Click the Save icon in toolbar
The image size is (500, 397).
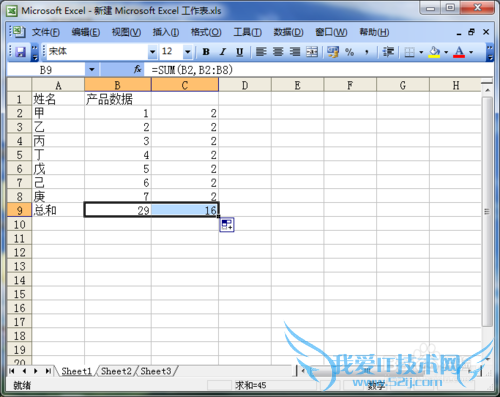tap(21, 52)
